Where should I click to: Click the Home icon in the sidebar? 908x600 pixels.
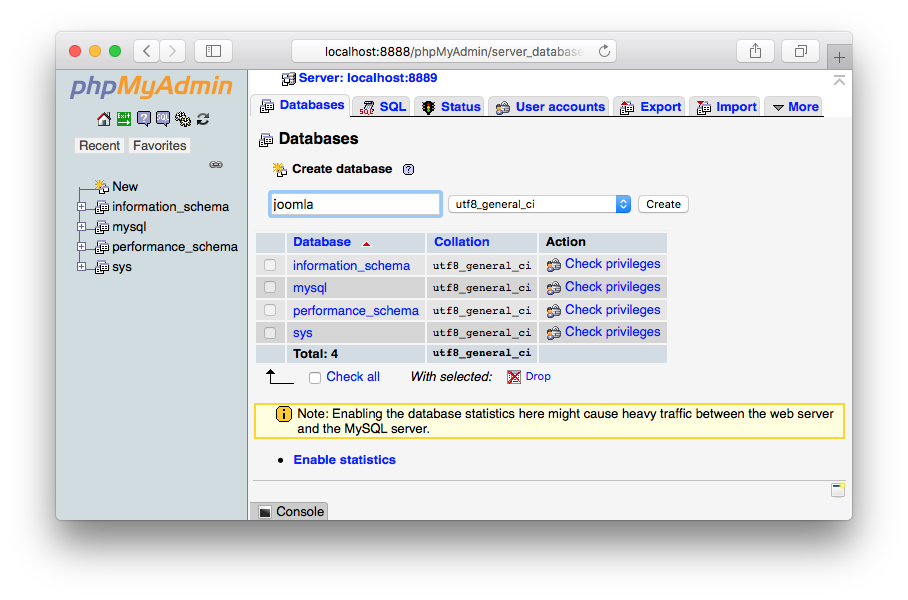point(103,119)
